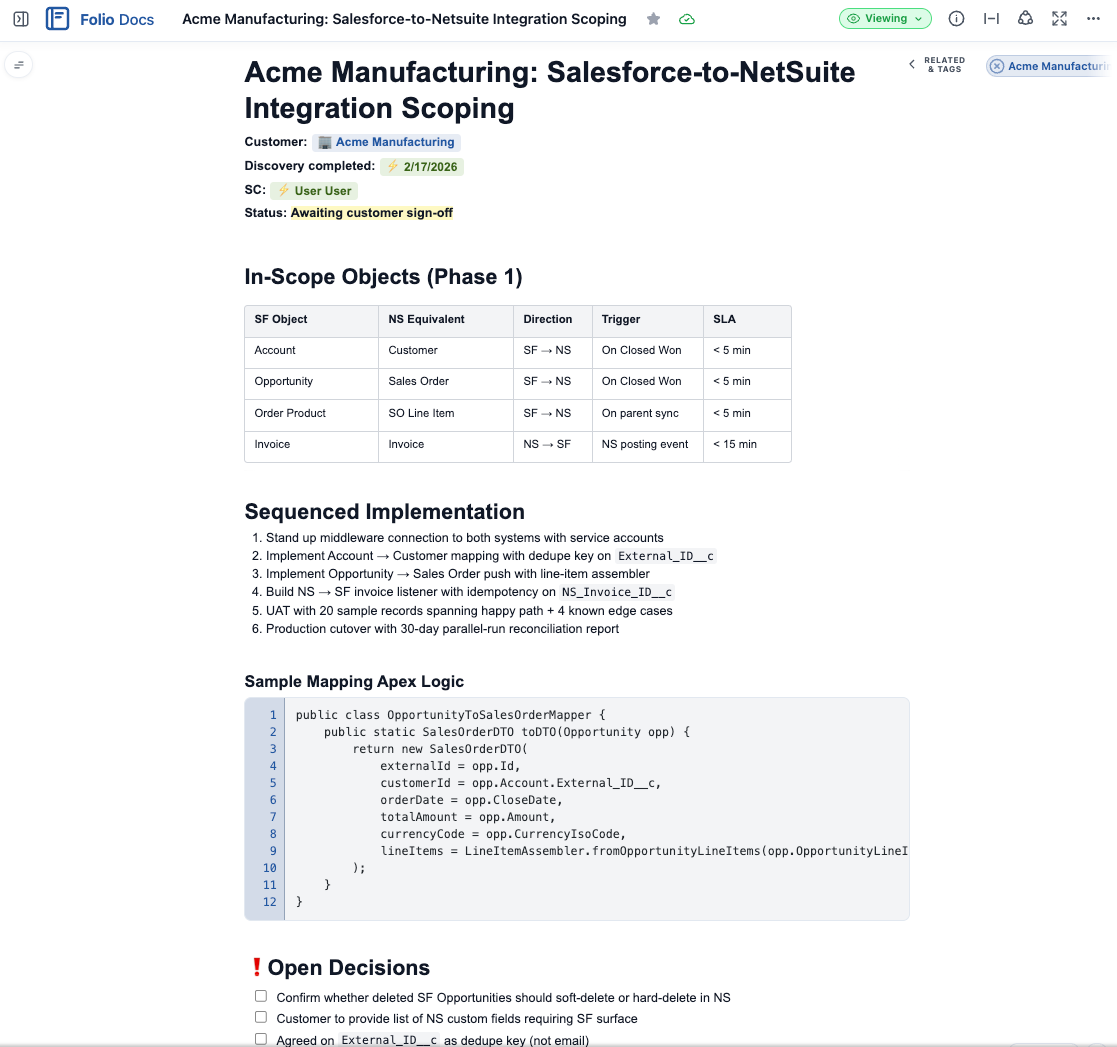Click the User User mention chip
Viewport: 1117px width, 1047px height.
point(313,190)
